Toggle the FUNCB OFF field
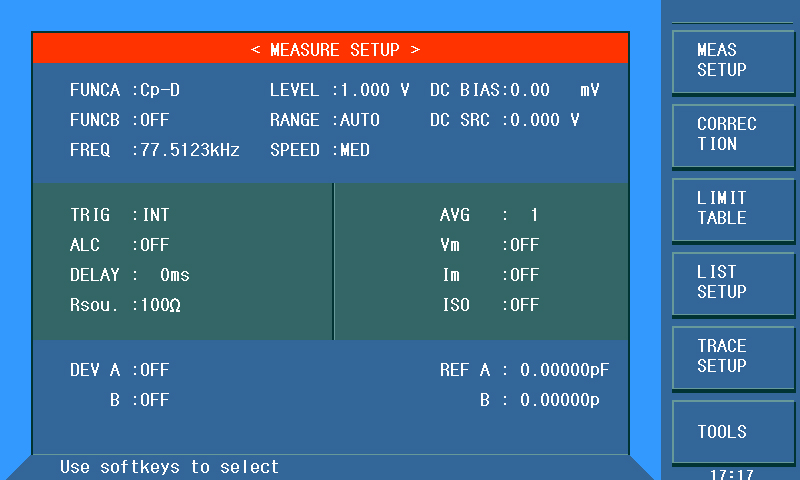The width and height of the screenshot is (800, 480). click(x=155, y=120)
